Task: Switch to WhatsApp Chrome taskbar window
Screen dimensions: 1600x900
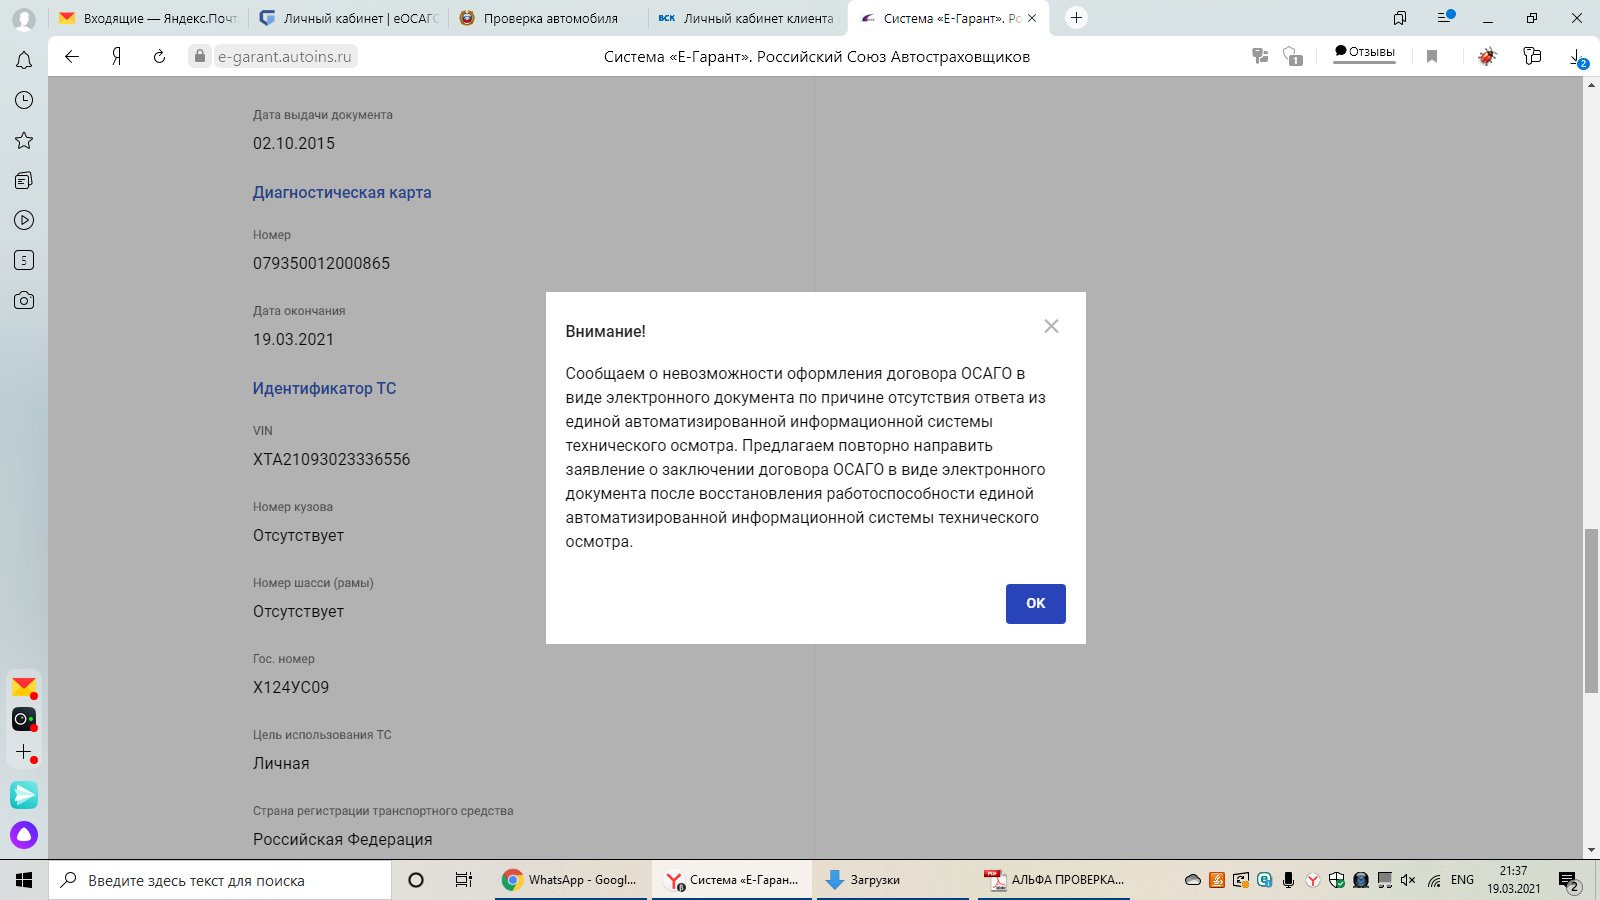Action: (x=572, y=880)
